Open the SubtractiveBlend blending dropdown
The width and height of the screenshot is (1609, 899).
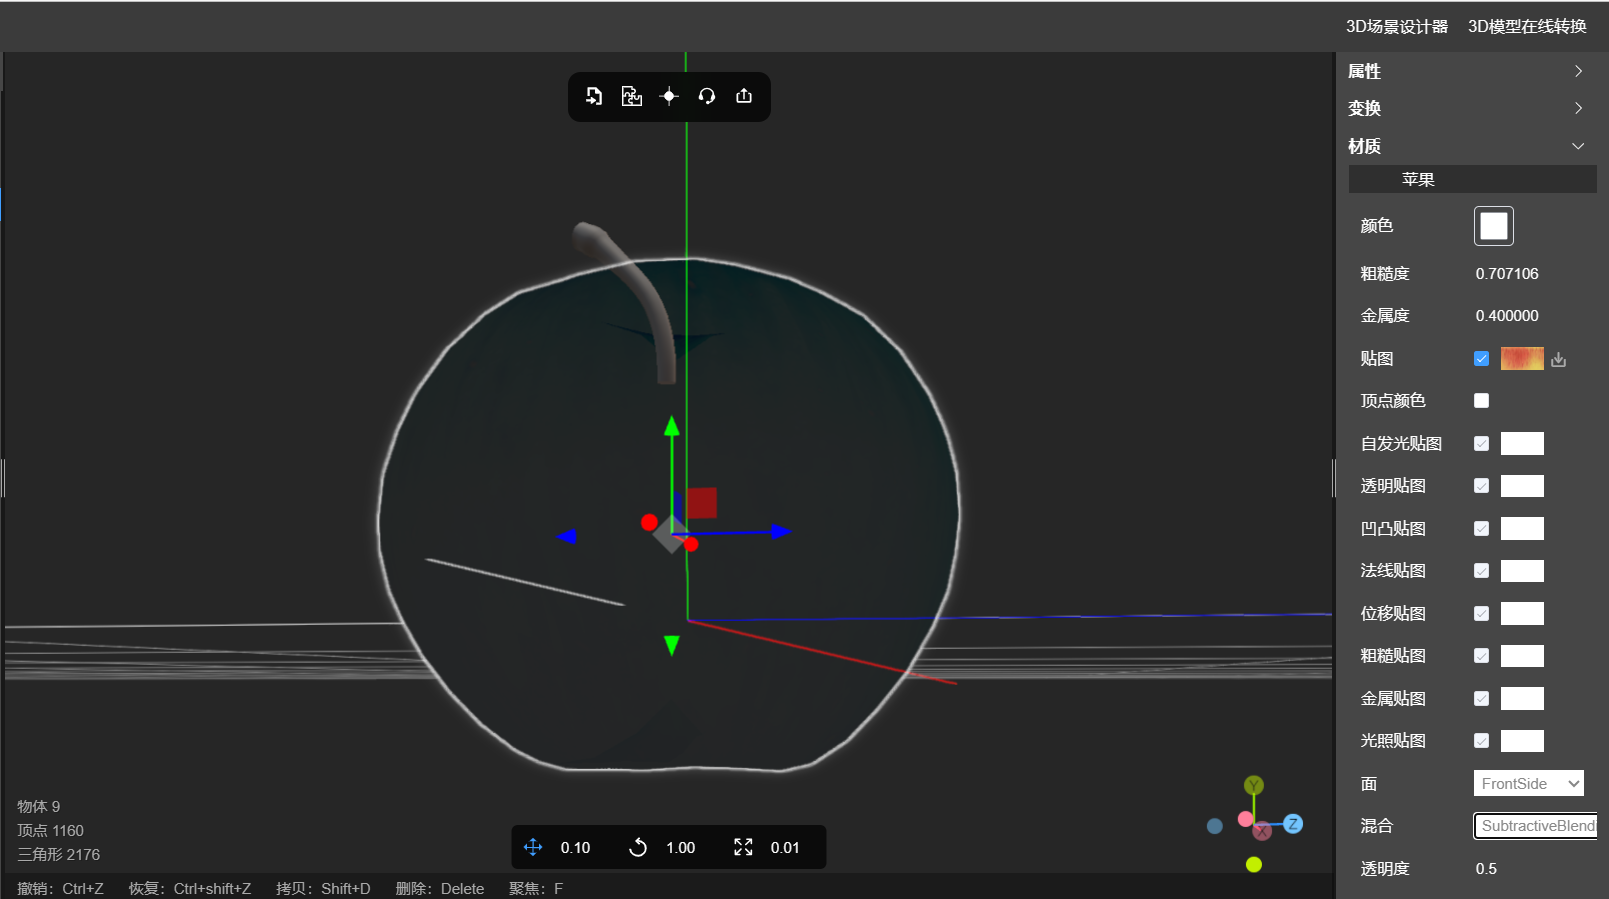pos(1535,826)
